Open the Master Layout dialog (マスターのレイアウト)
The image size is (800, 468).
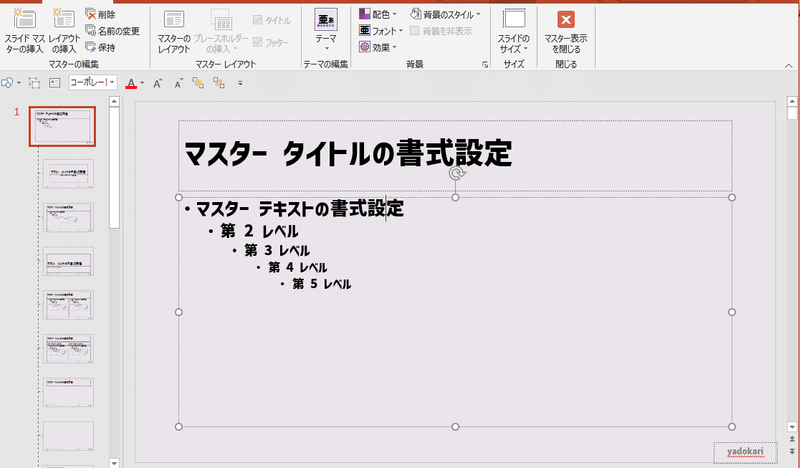coord(173,32)
